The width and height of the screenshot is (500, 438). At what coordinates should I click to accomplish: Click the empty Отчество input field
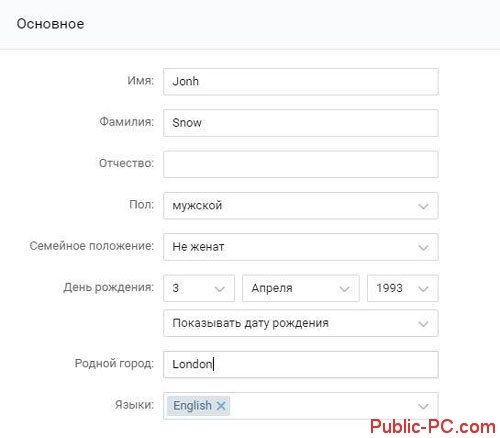tap(301, 164)
